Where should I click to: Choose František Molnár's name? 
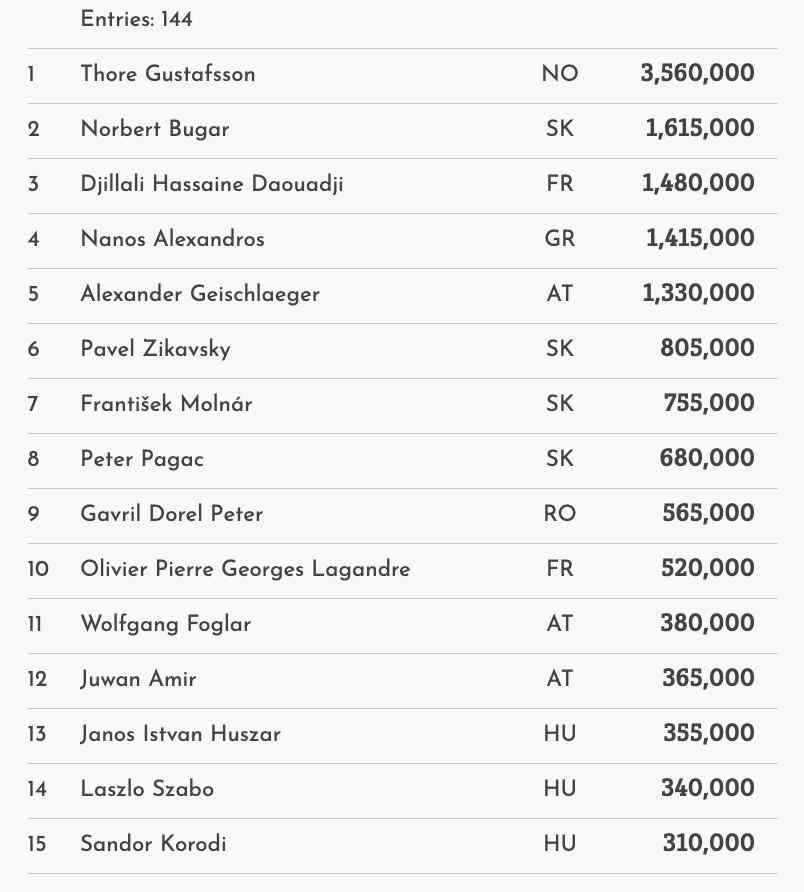(166, 404)
